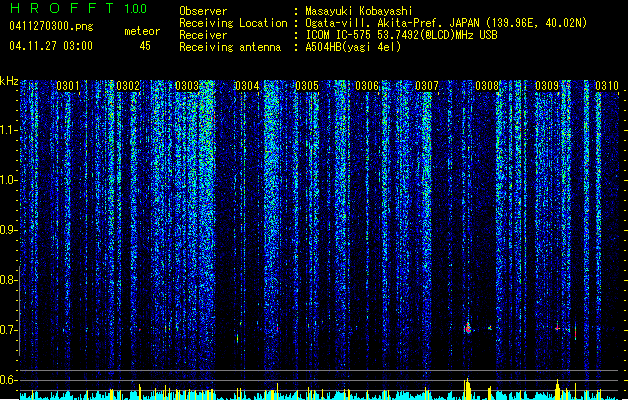The height and width of the screenshot is (400, 629).
Task: Click the 1.0 kHz axis tick label
Action: [x=9, y=180]
